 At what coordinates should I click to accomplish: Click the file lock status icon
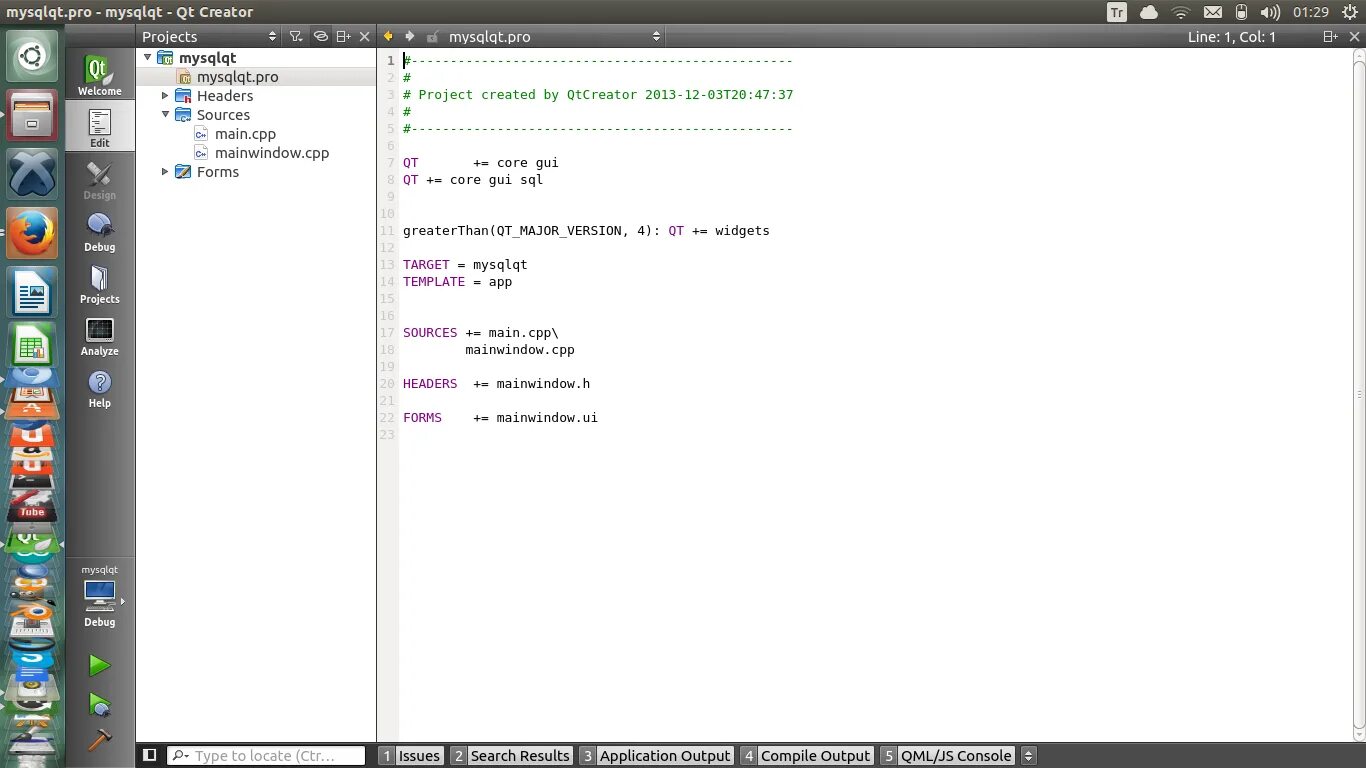[432, 36]
